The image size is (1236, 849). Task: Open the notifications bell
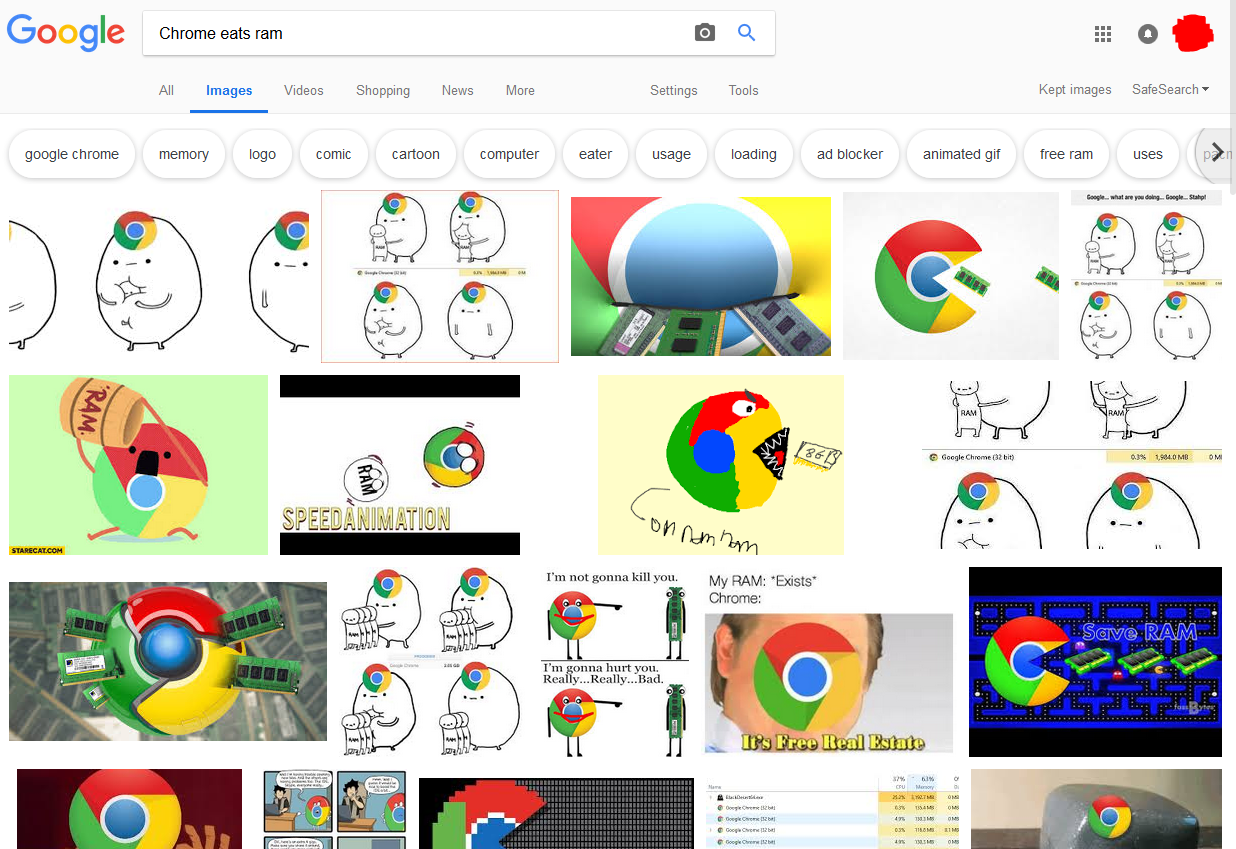[1148, 34]
